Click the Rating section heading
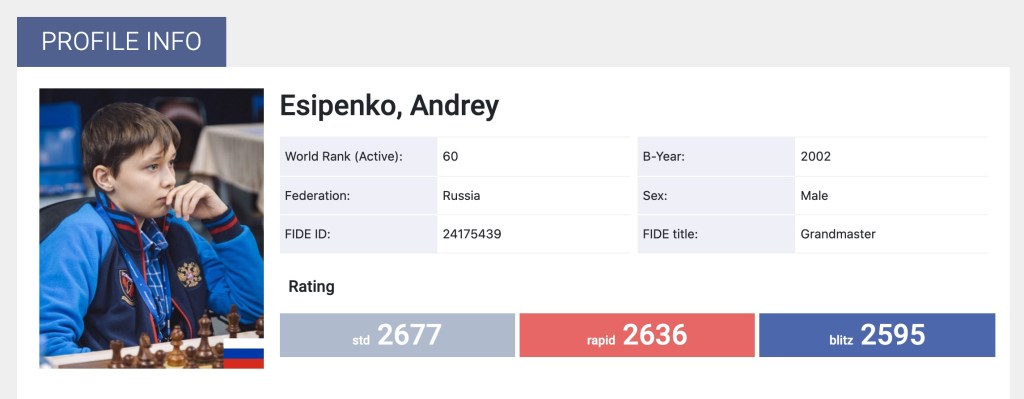This screenshot has width=1024, height=399. click(312, 287)
